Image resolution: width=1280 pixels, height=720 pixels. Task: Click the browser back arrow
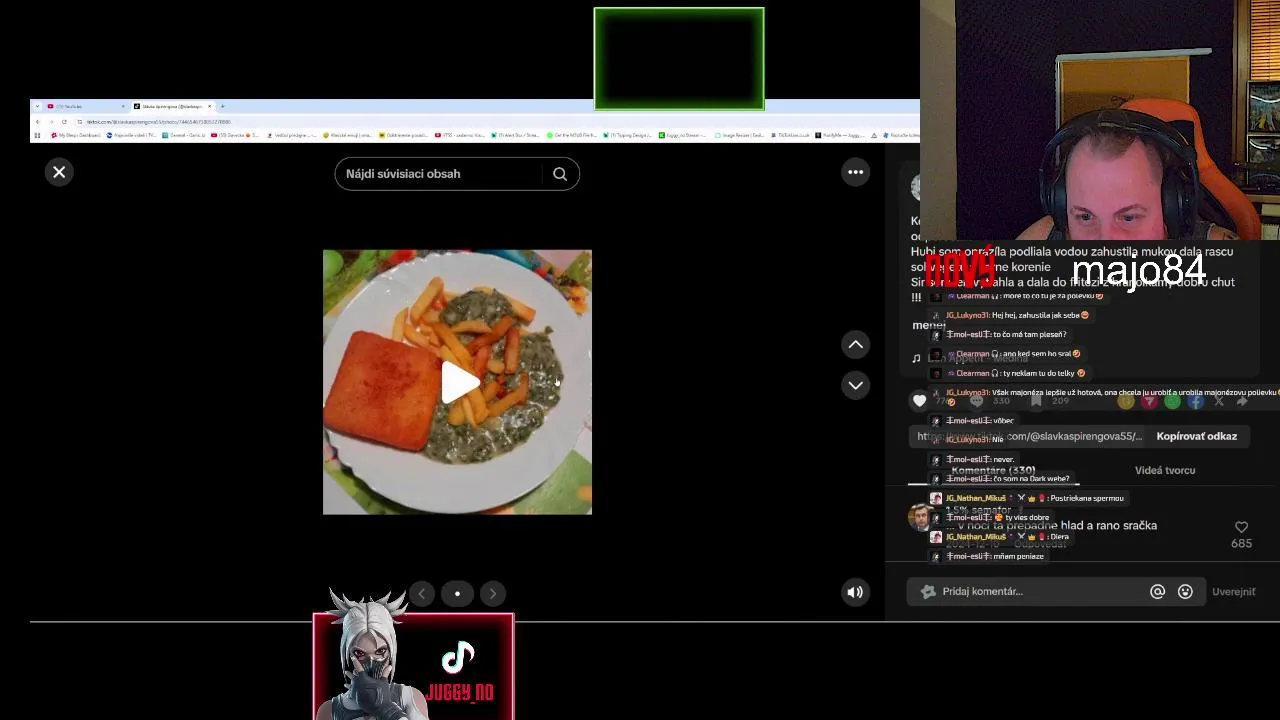pyautogui.click(x=38, y=122)
